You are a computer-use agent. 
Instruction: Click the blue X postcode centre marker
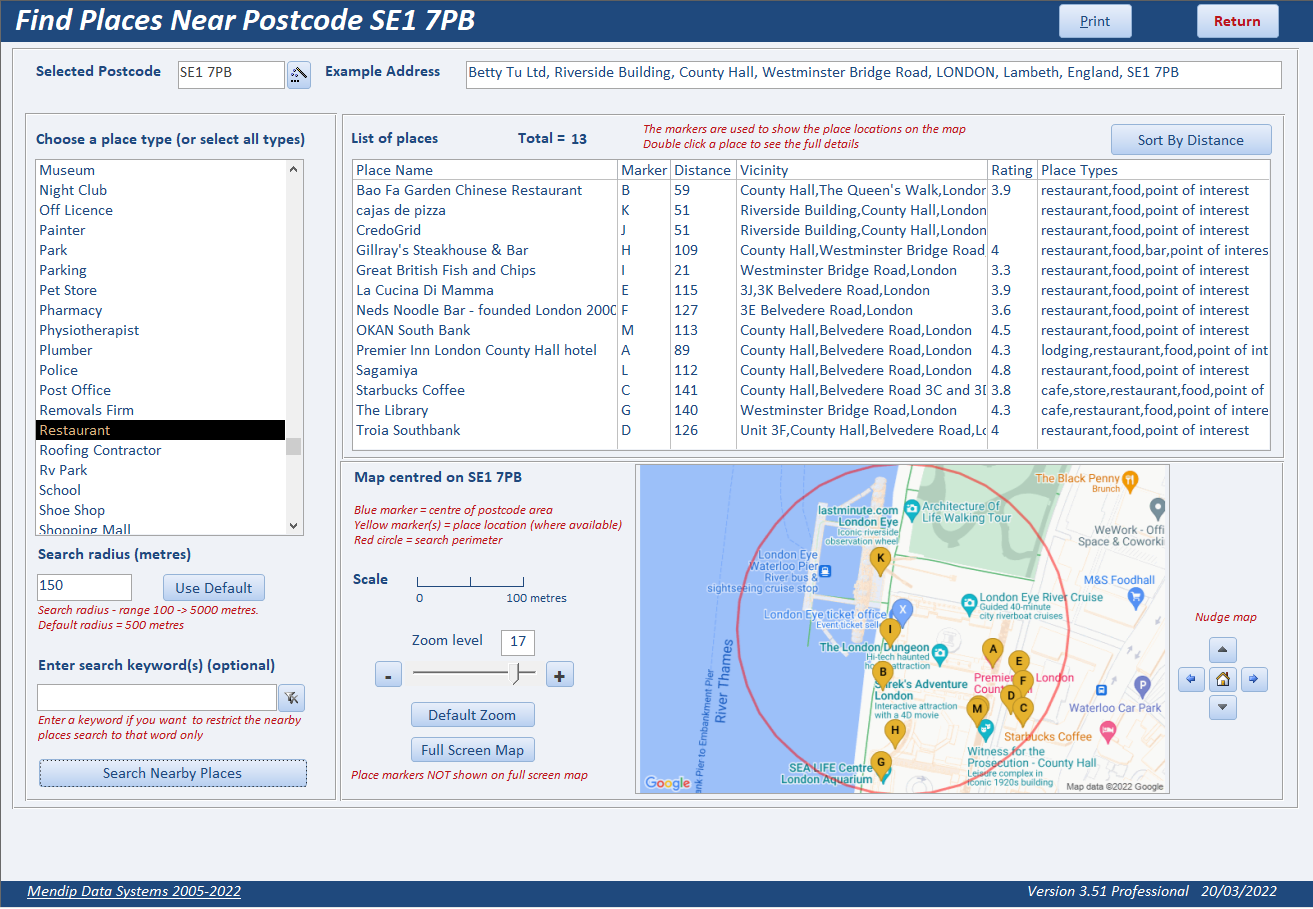point(902,609)
